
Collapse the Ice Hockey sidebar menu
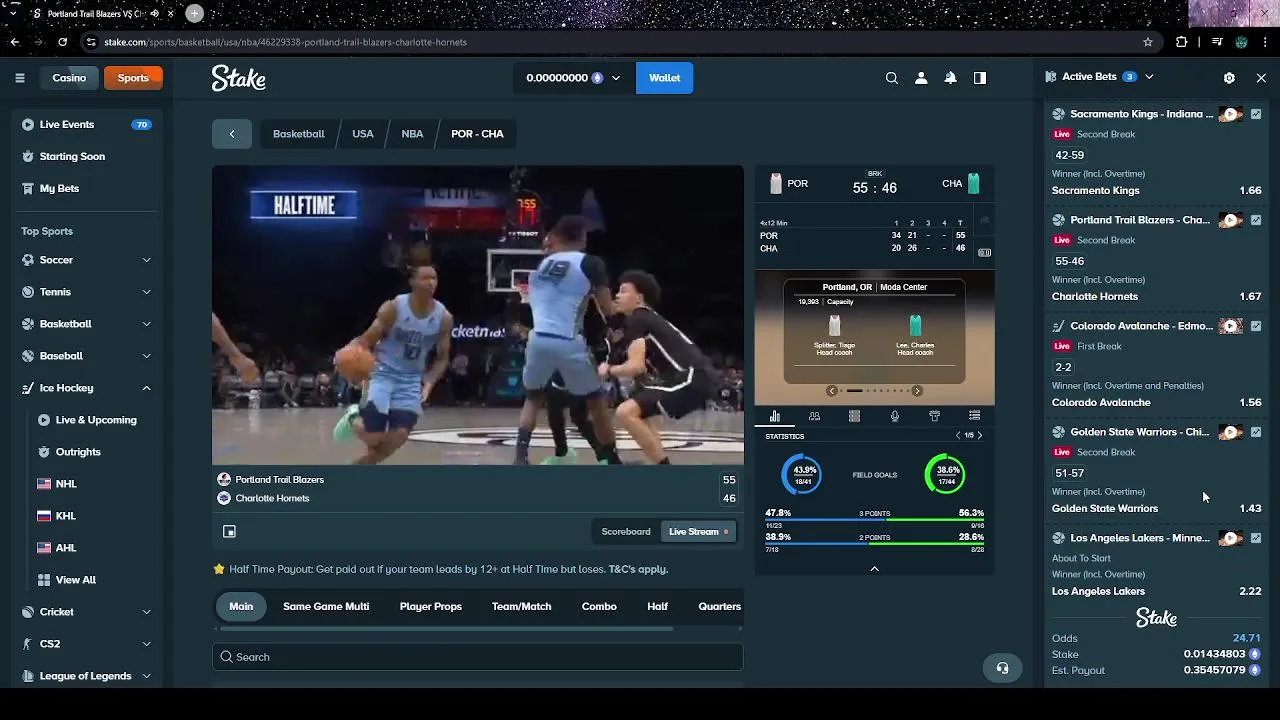[x=146, y=388]
